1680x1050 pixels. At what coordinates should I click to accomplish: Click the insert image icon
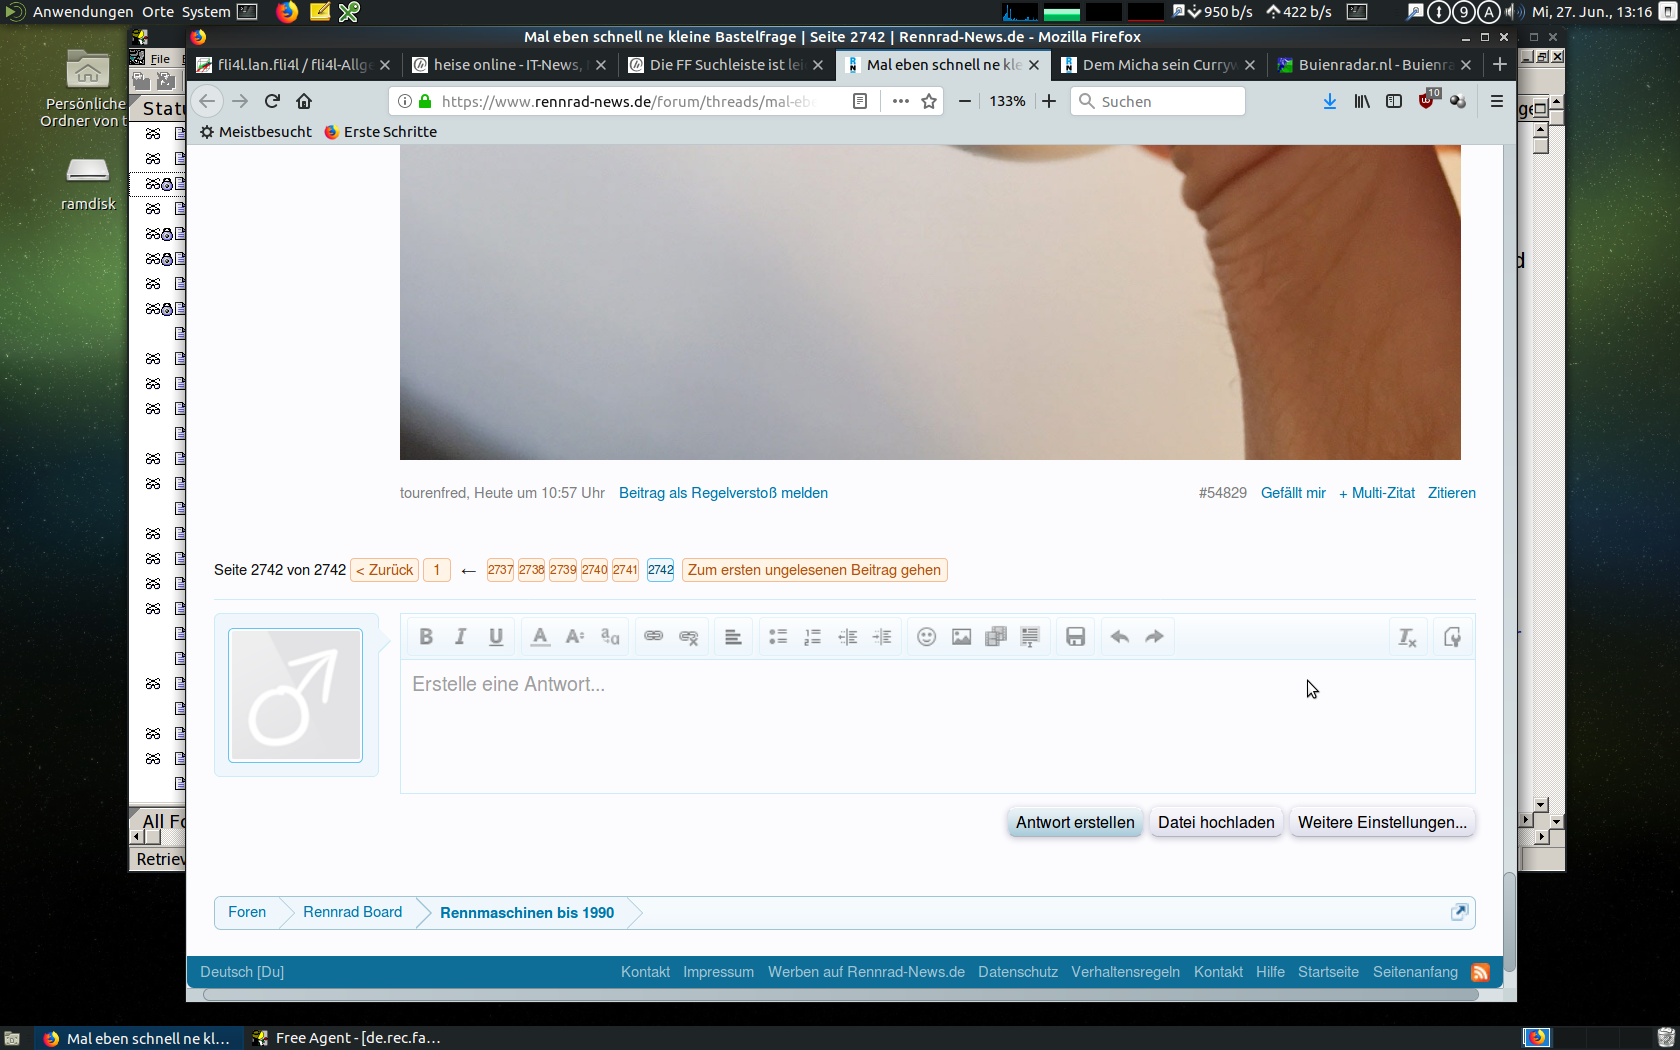tap(962, 637)
